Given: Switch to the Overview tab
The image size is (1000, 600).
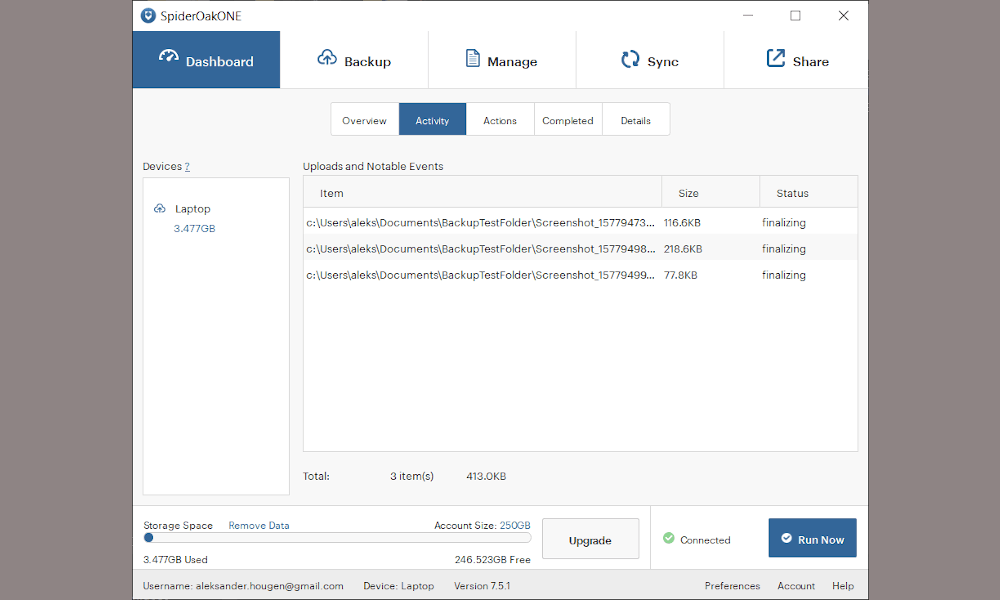Looking at the screenshot, I should pyautogui.click(x=365, y=120).
